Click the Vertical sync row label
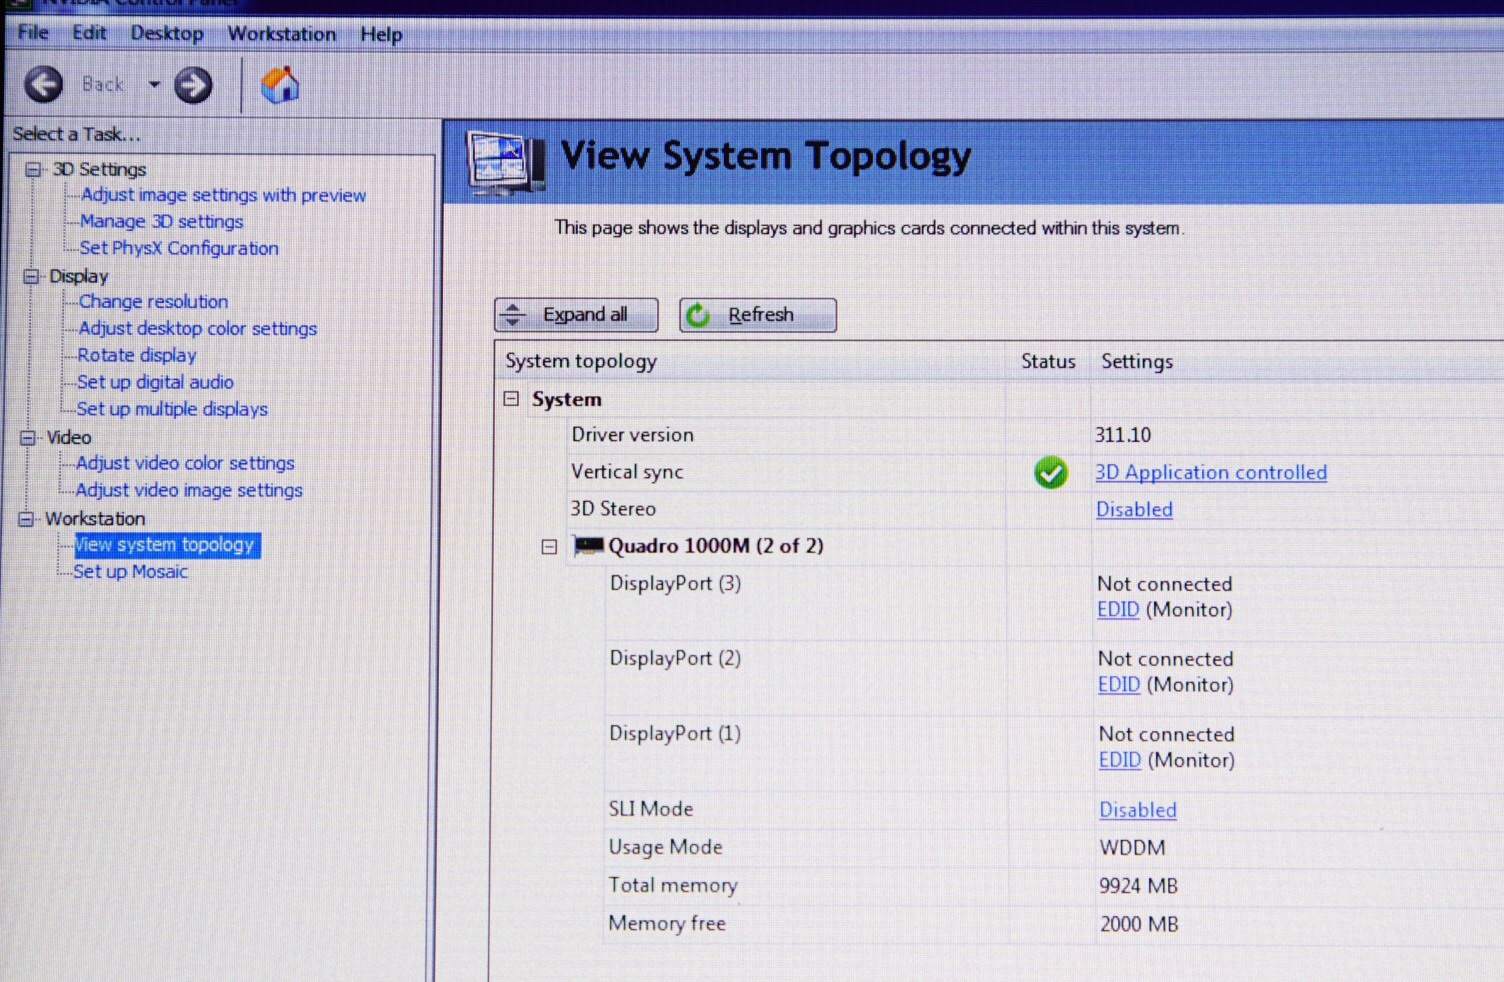 tap(627, 472)
